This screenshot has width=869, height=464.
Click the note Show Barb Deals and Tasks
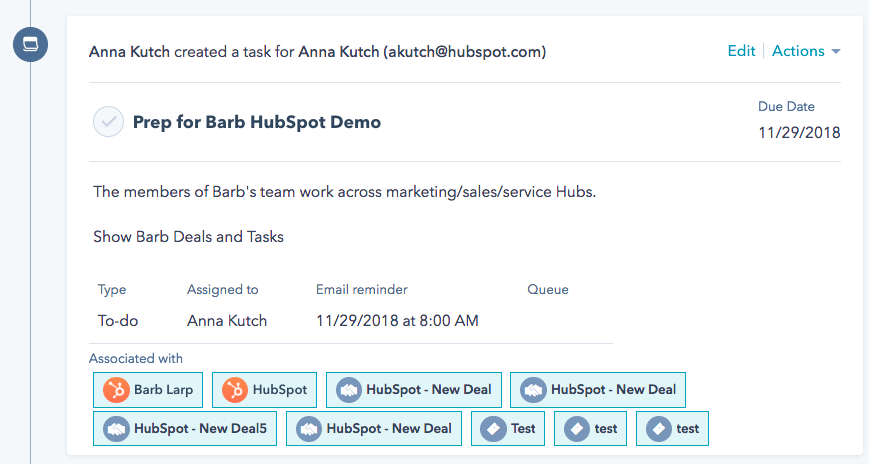tap(188, 237)
